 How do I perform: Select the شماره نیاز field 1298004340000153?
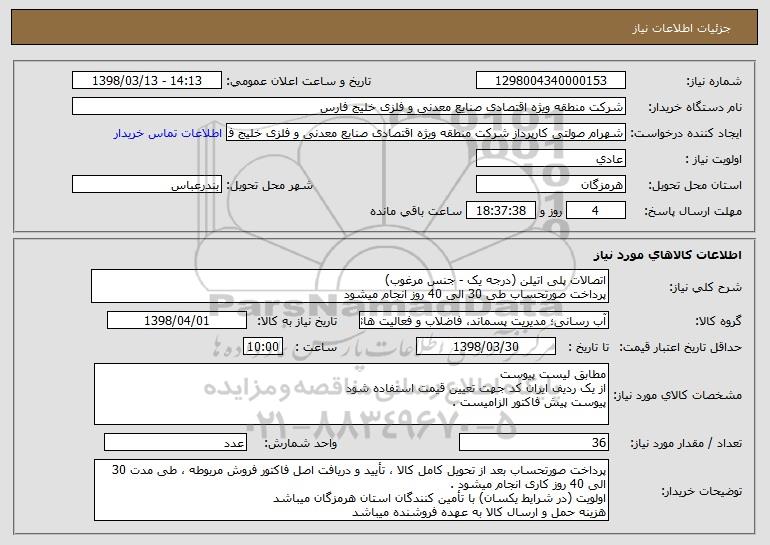[x=550, y=81]
